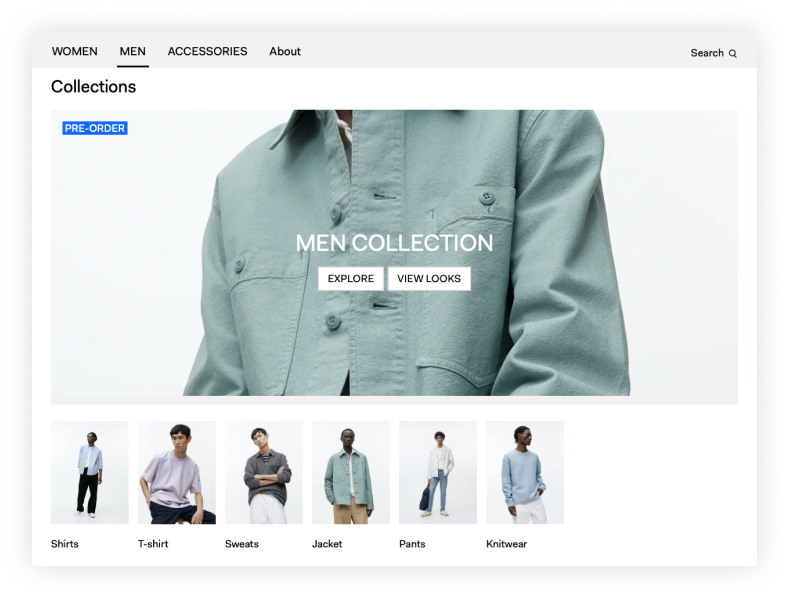
Task: Click the VIEW LOOKS button
Action: pos(429,278)
